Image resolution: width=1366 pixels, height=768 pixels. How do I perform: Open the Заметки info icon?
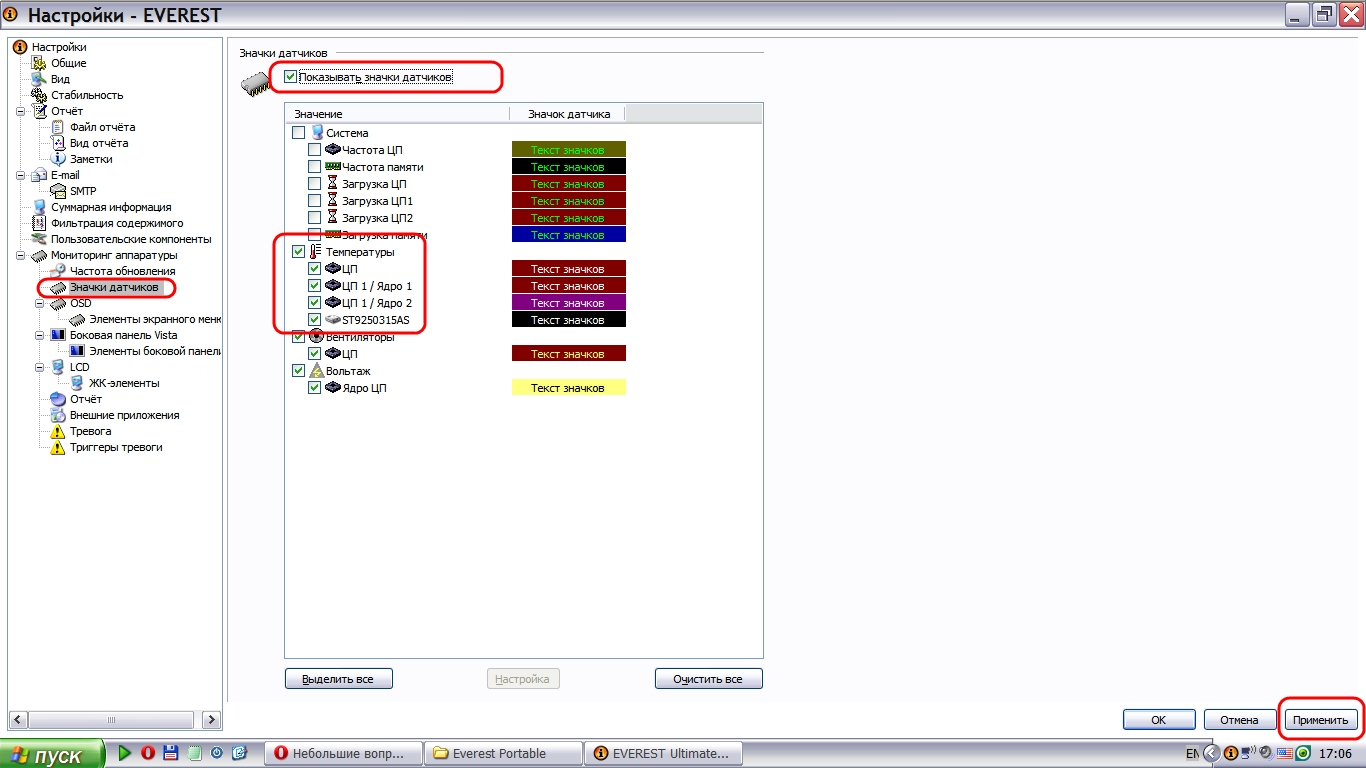click(58, 159)
